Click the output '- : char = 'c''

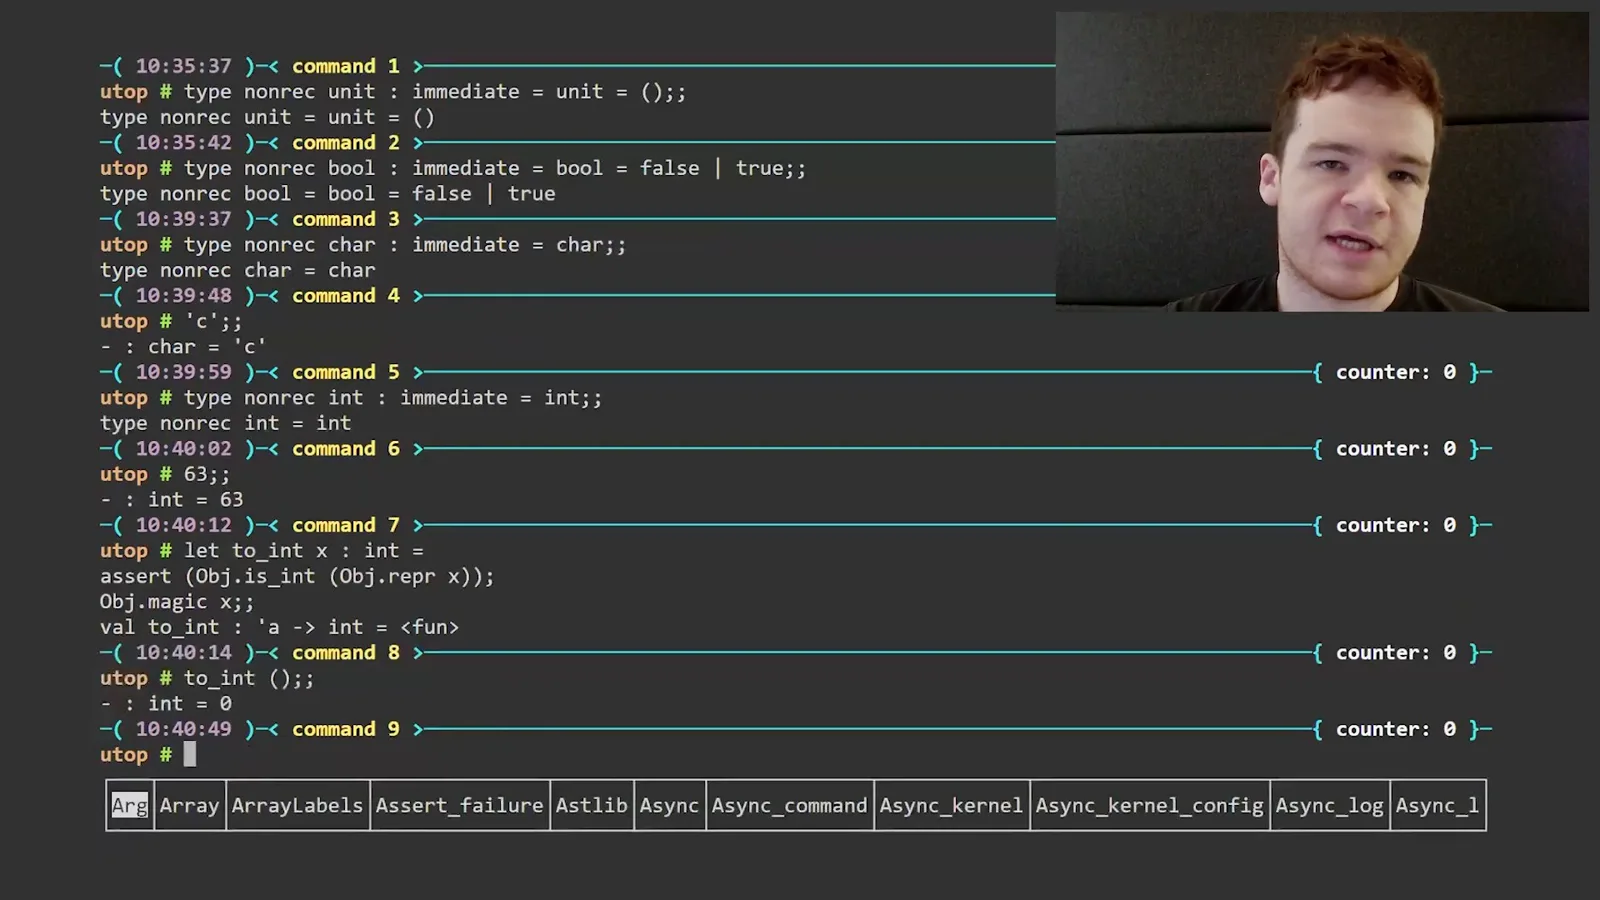pyautogui.click(x=183, y=346)
